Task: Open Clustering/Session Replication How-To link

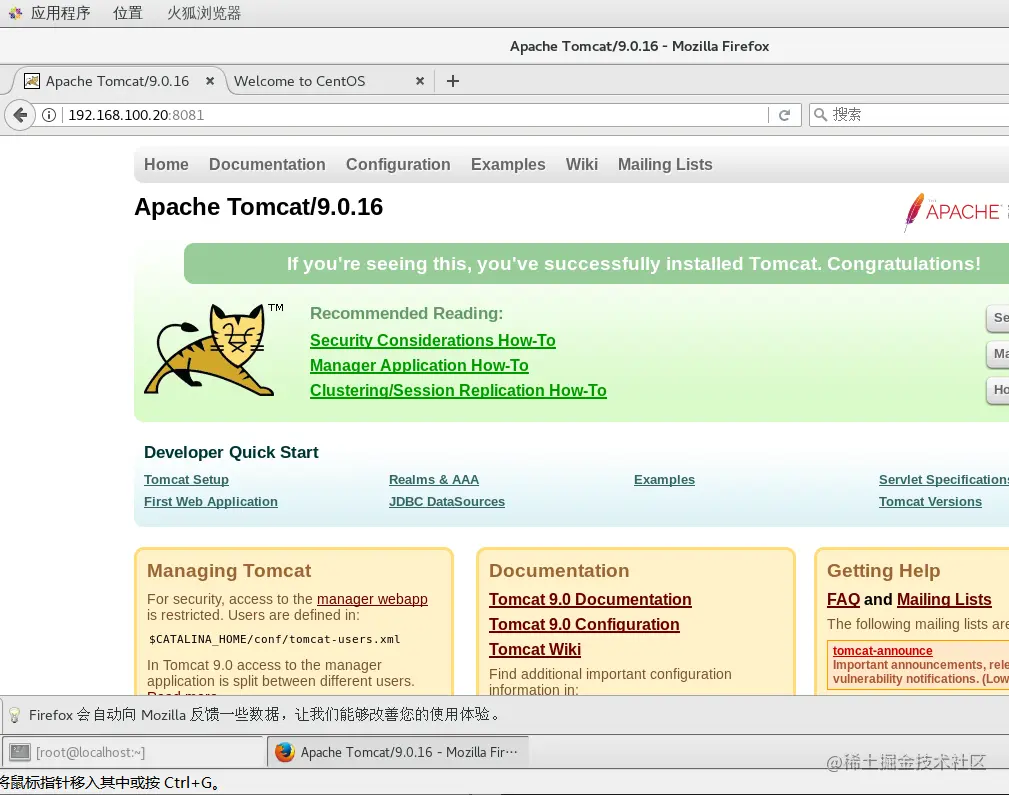Action: pos(458,391)
